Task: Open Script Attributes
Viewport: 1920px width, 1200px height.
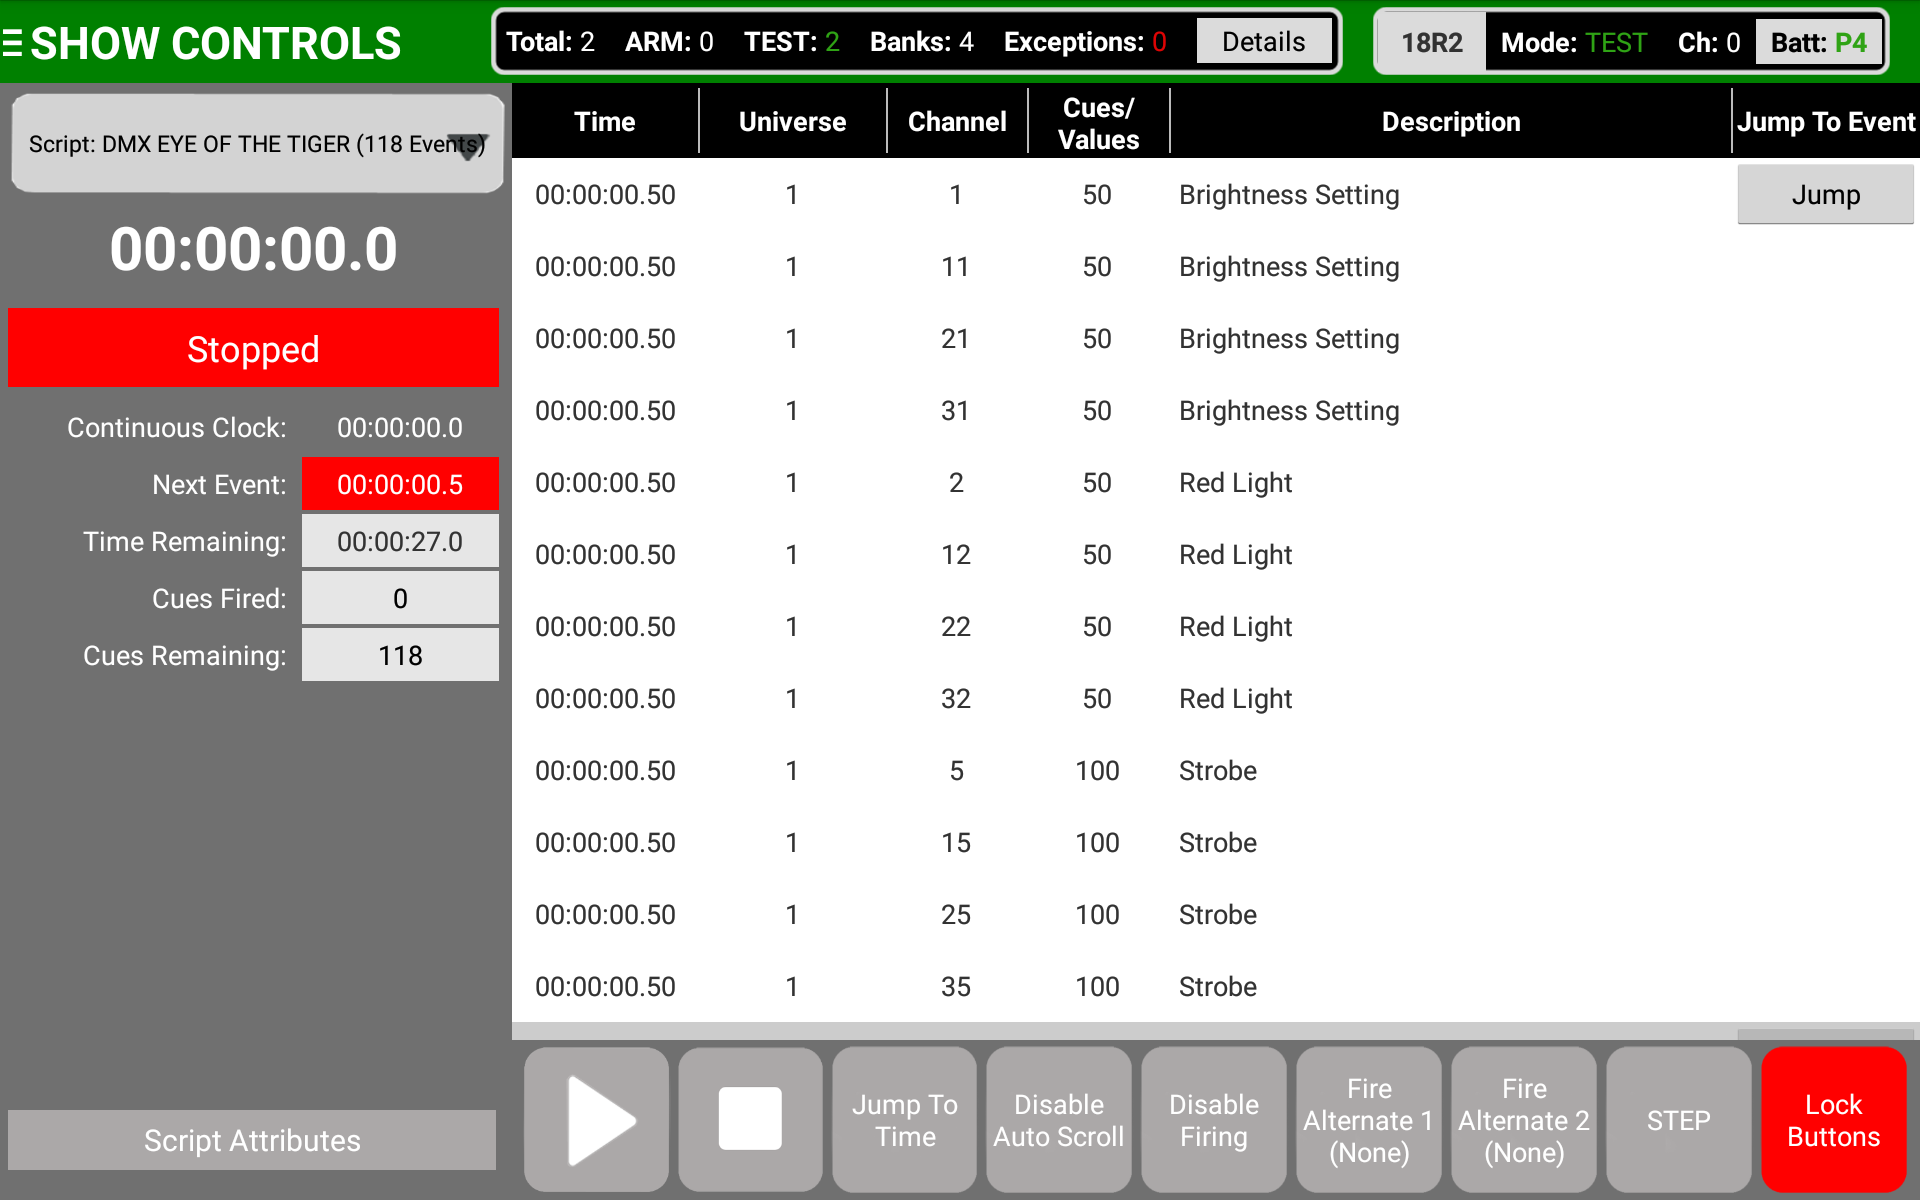Action: 252,1140
